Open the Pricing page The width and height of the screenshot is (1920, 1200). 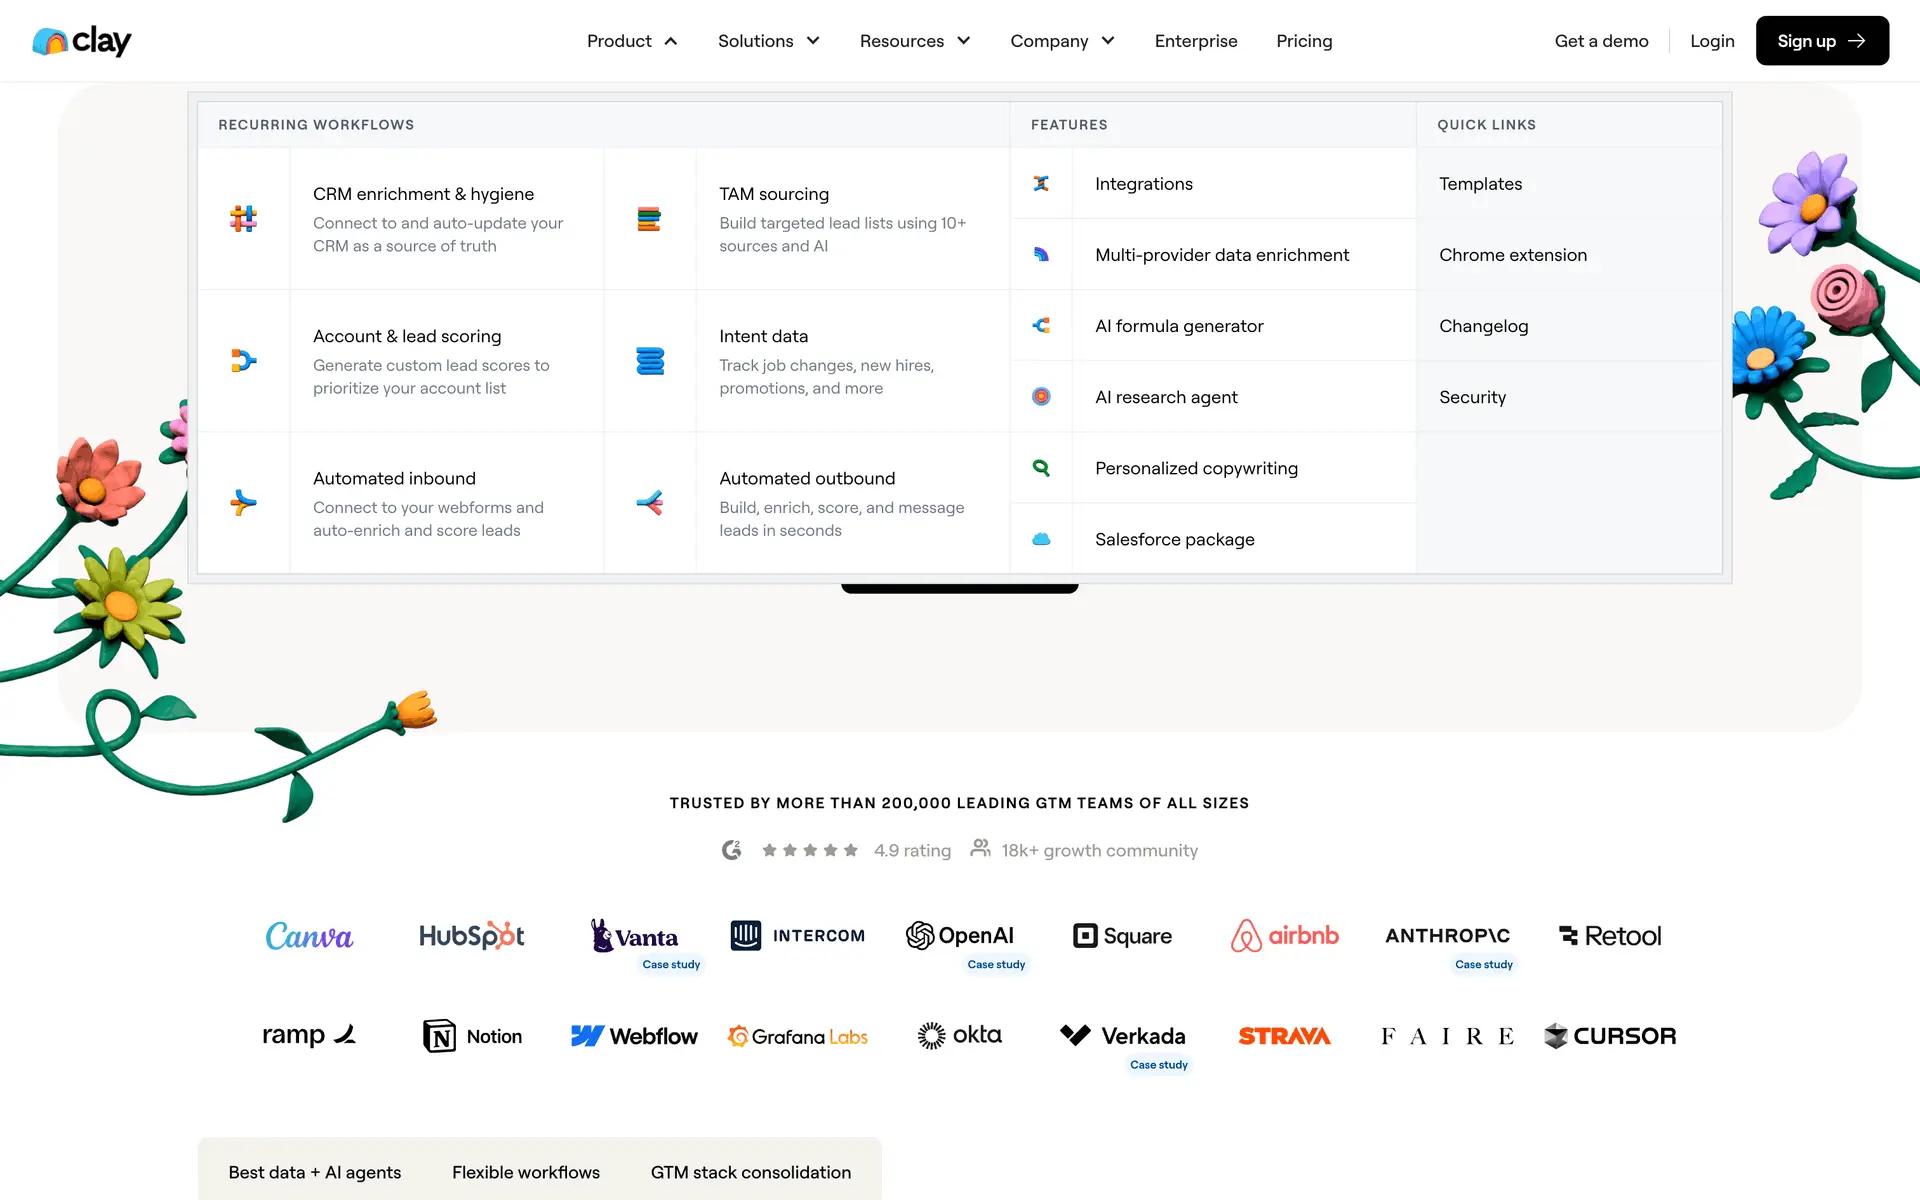1304,41
